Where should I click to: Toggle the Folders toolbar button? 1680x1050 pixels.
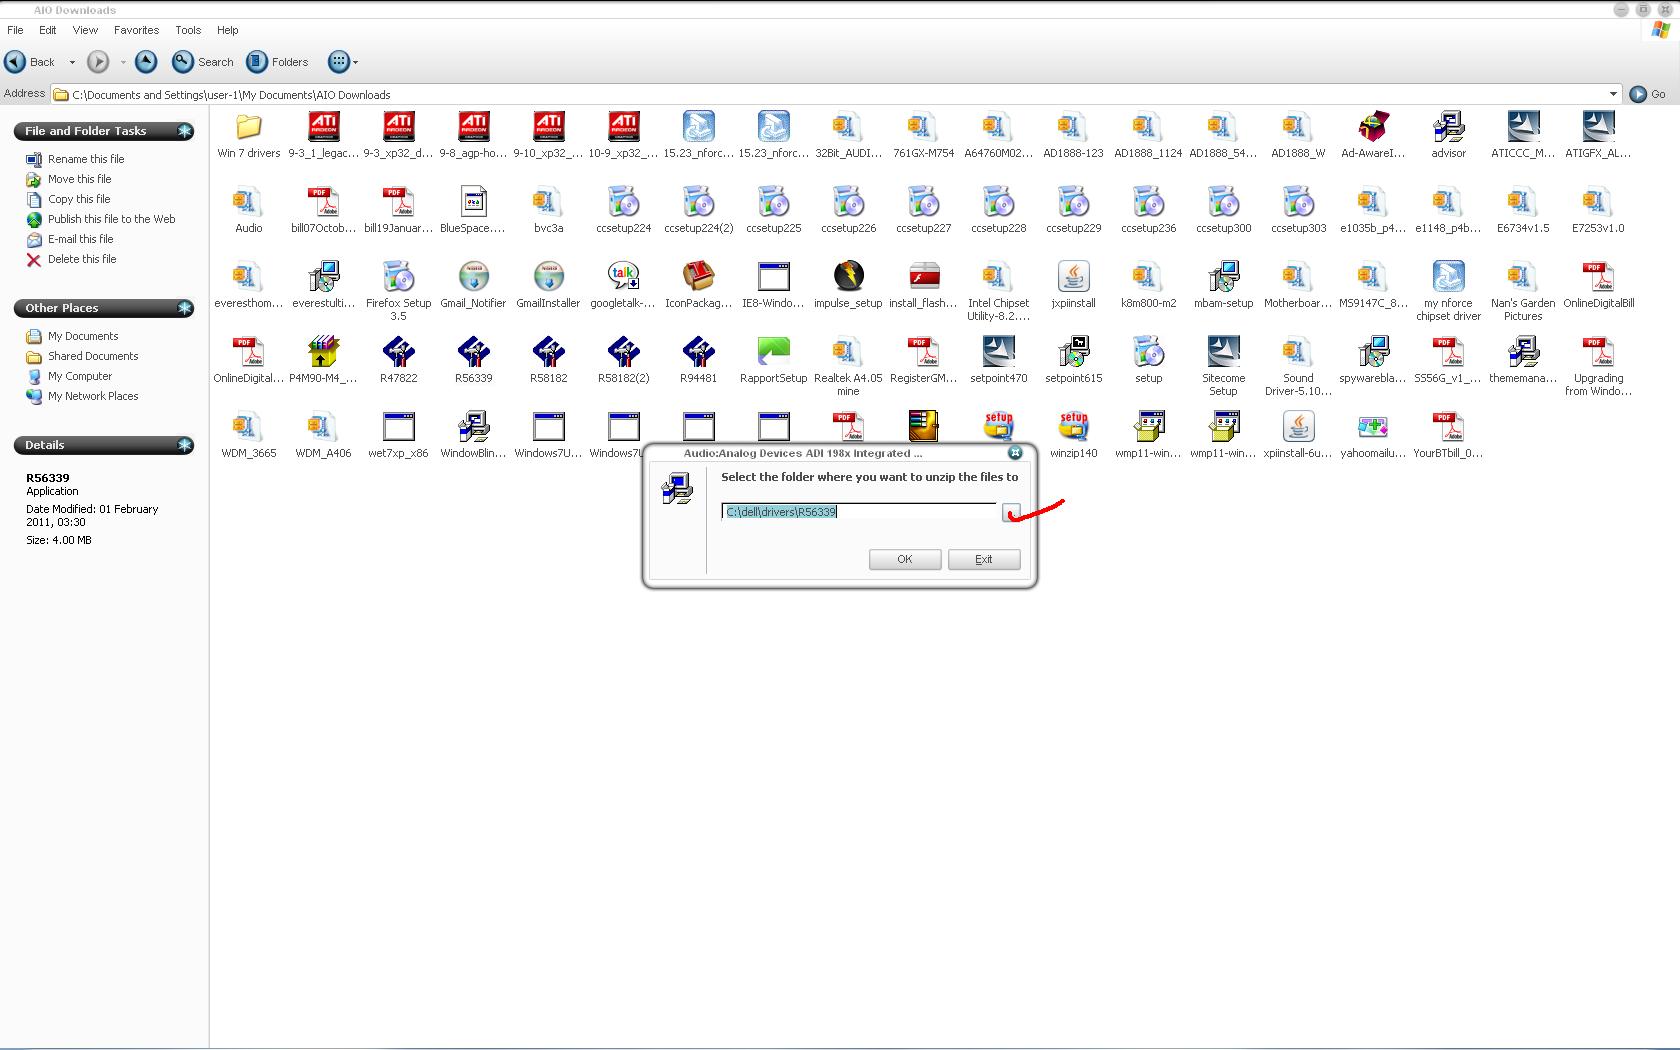[277, 62]
